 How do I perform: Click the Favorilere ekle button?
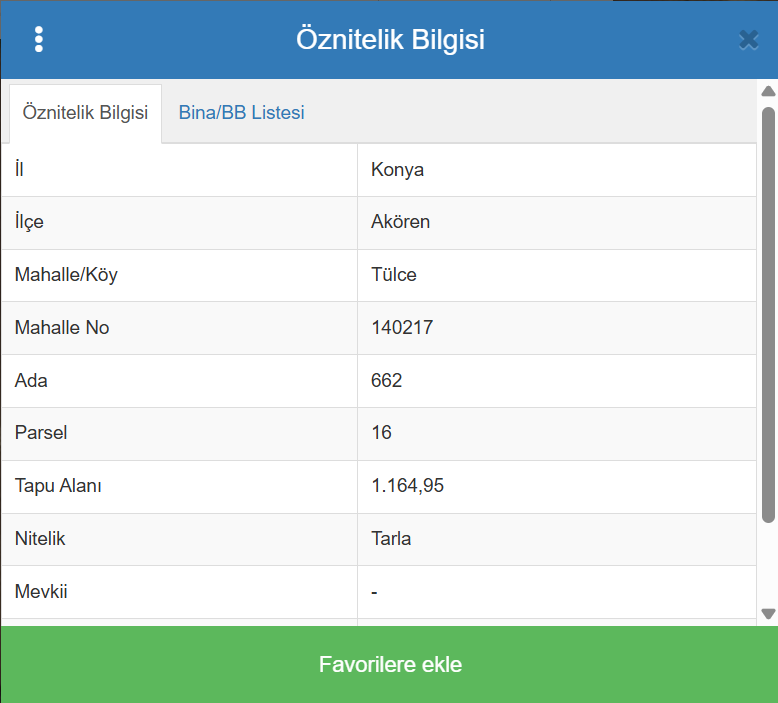coord(389,665)
